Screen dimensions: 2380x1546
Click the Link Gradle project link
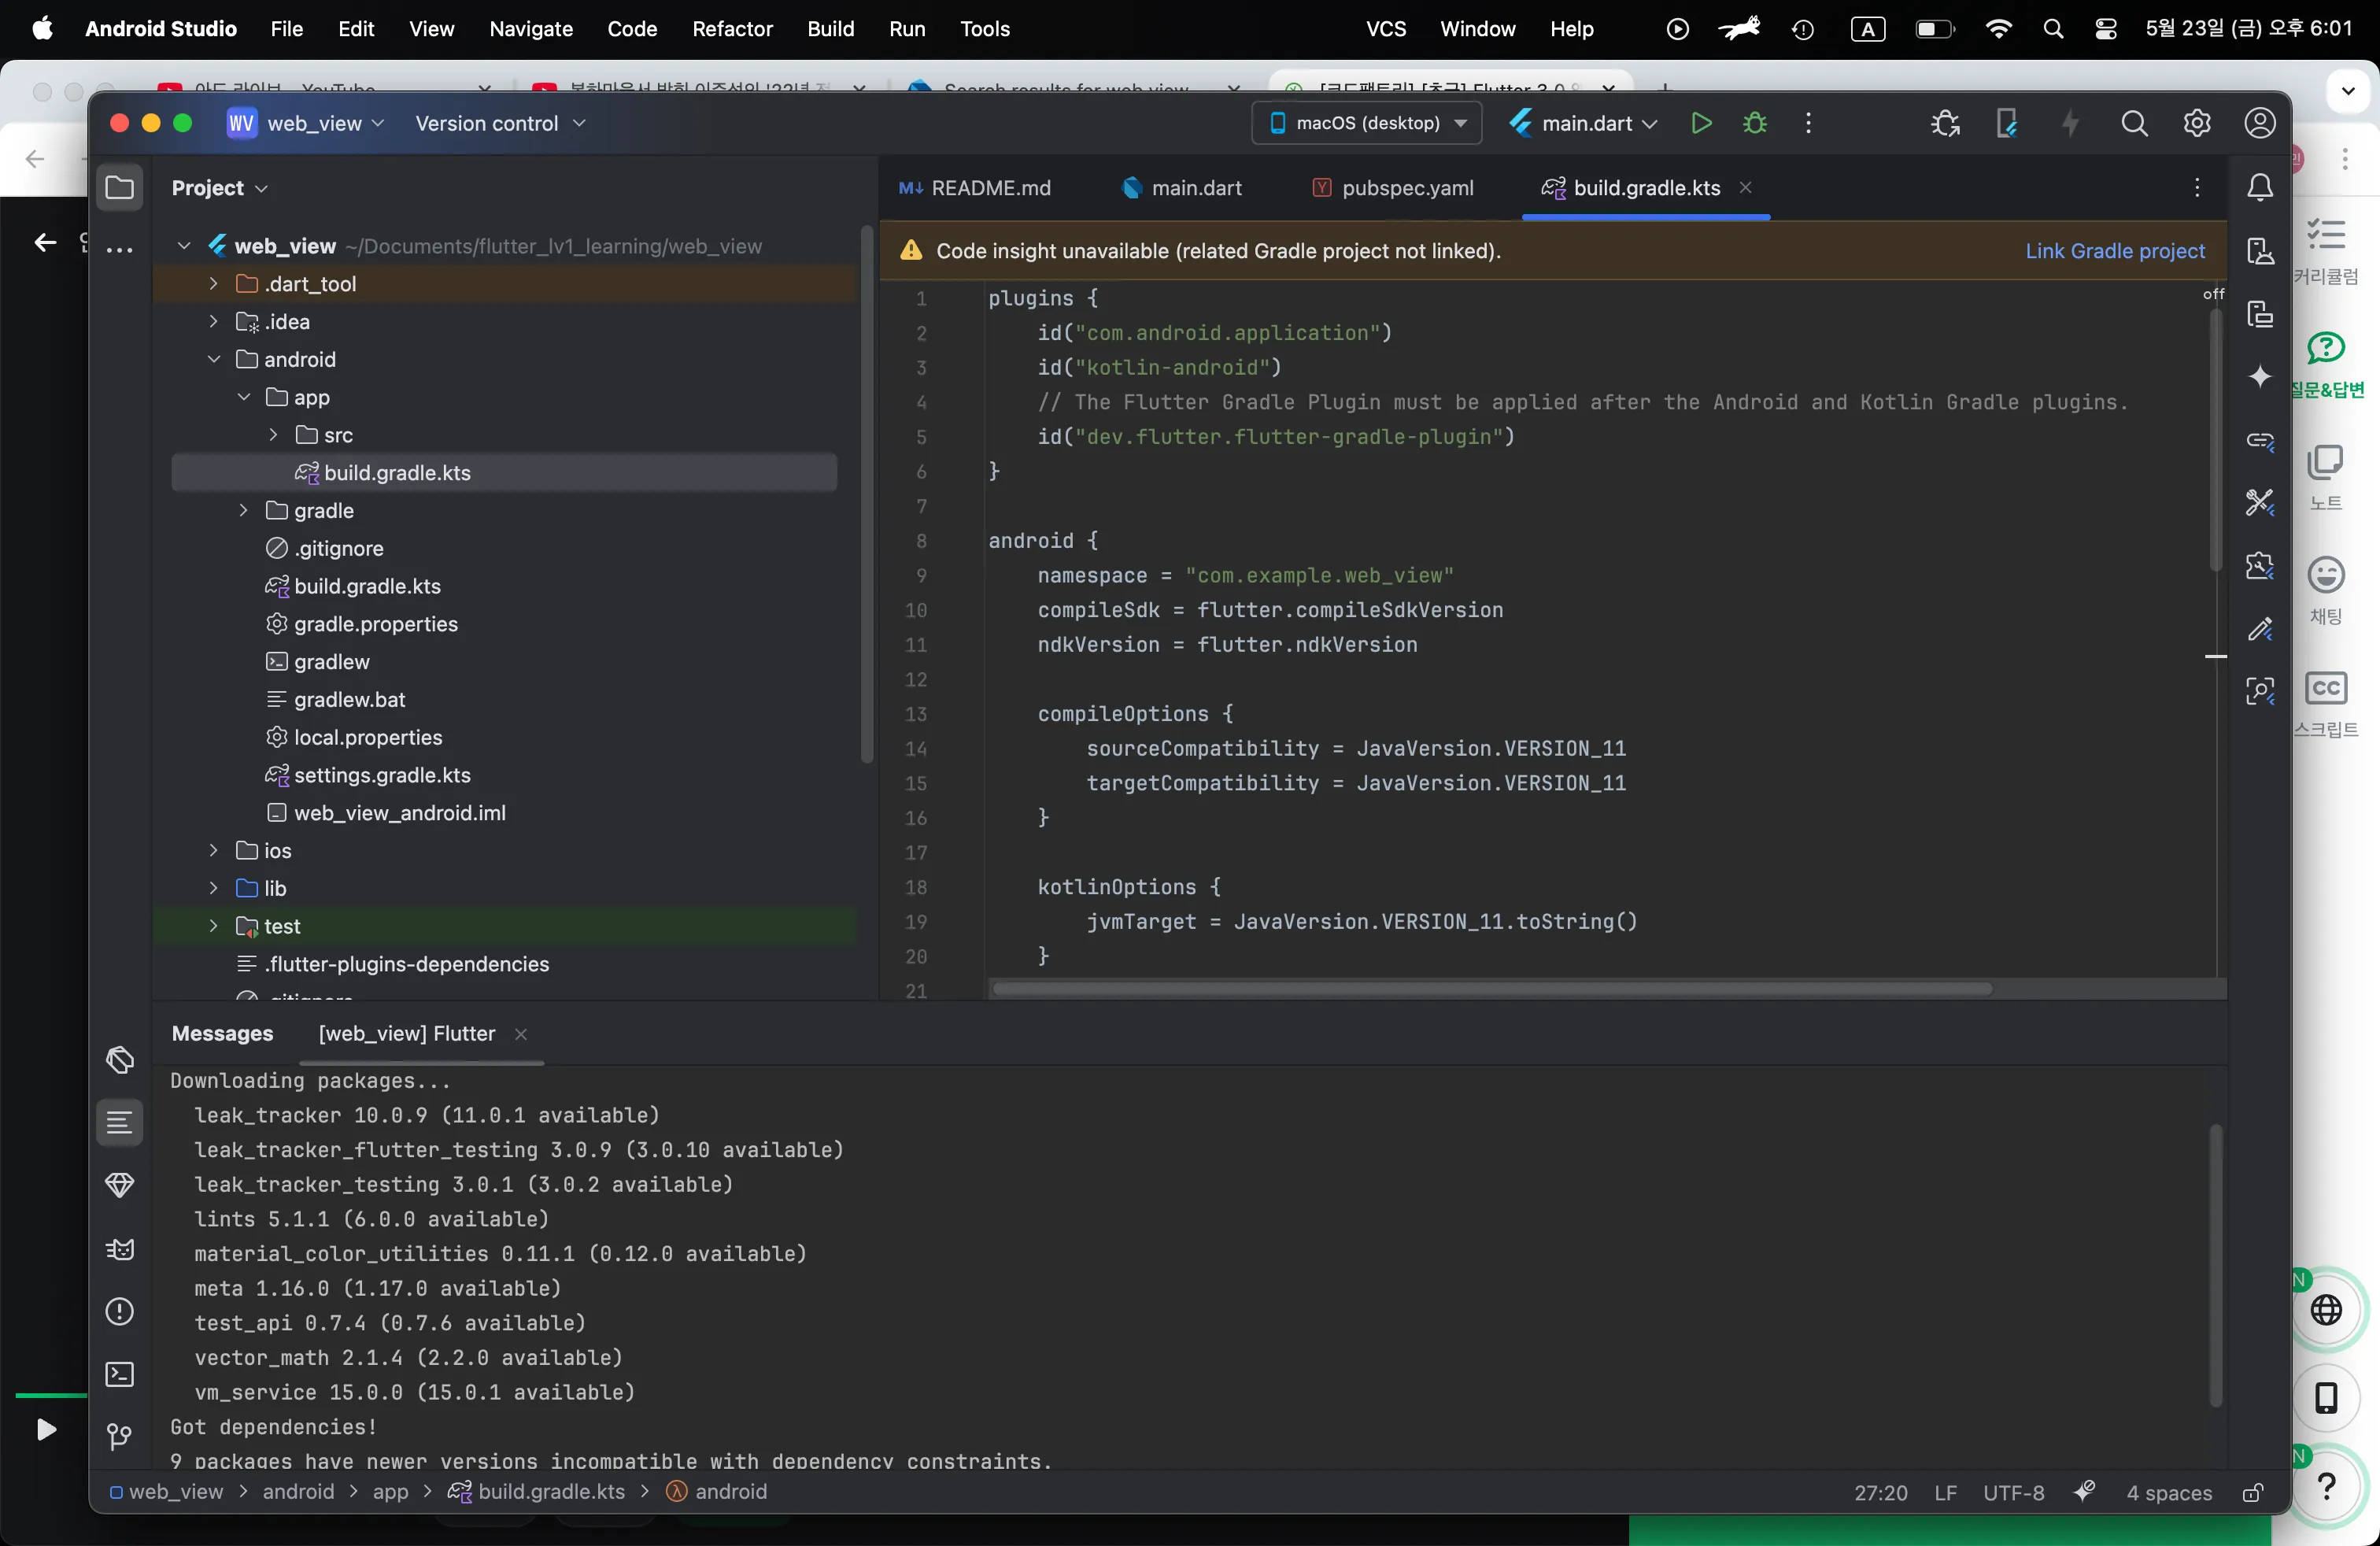(x=2114, y=251)
